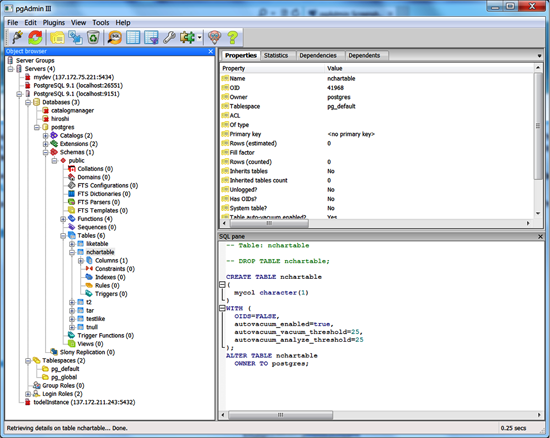This screenshot has height=438, width=550.
Task: Click the Maintenance wrench icon
Action: point(169,37)
